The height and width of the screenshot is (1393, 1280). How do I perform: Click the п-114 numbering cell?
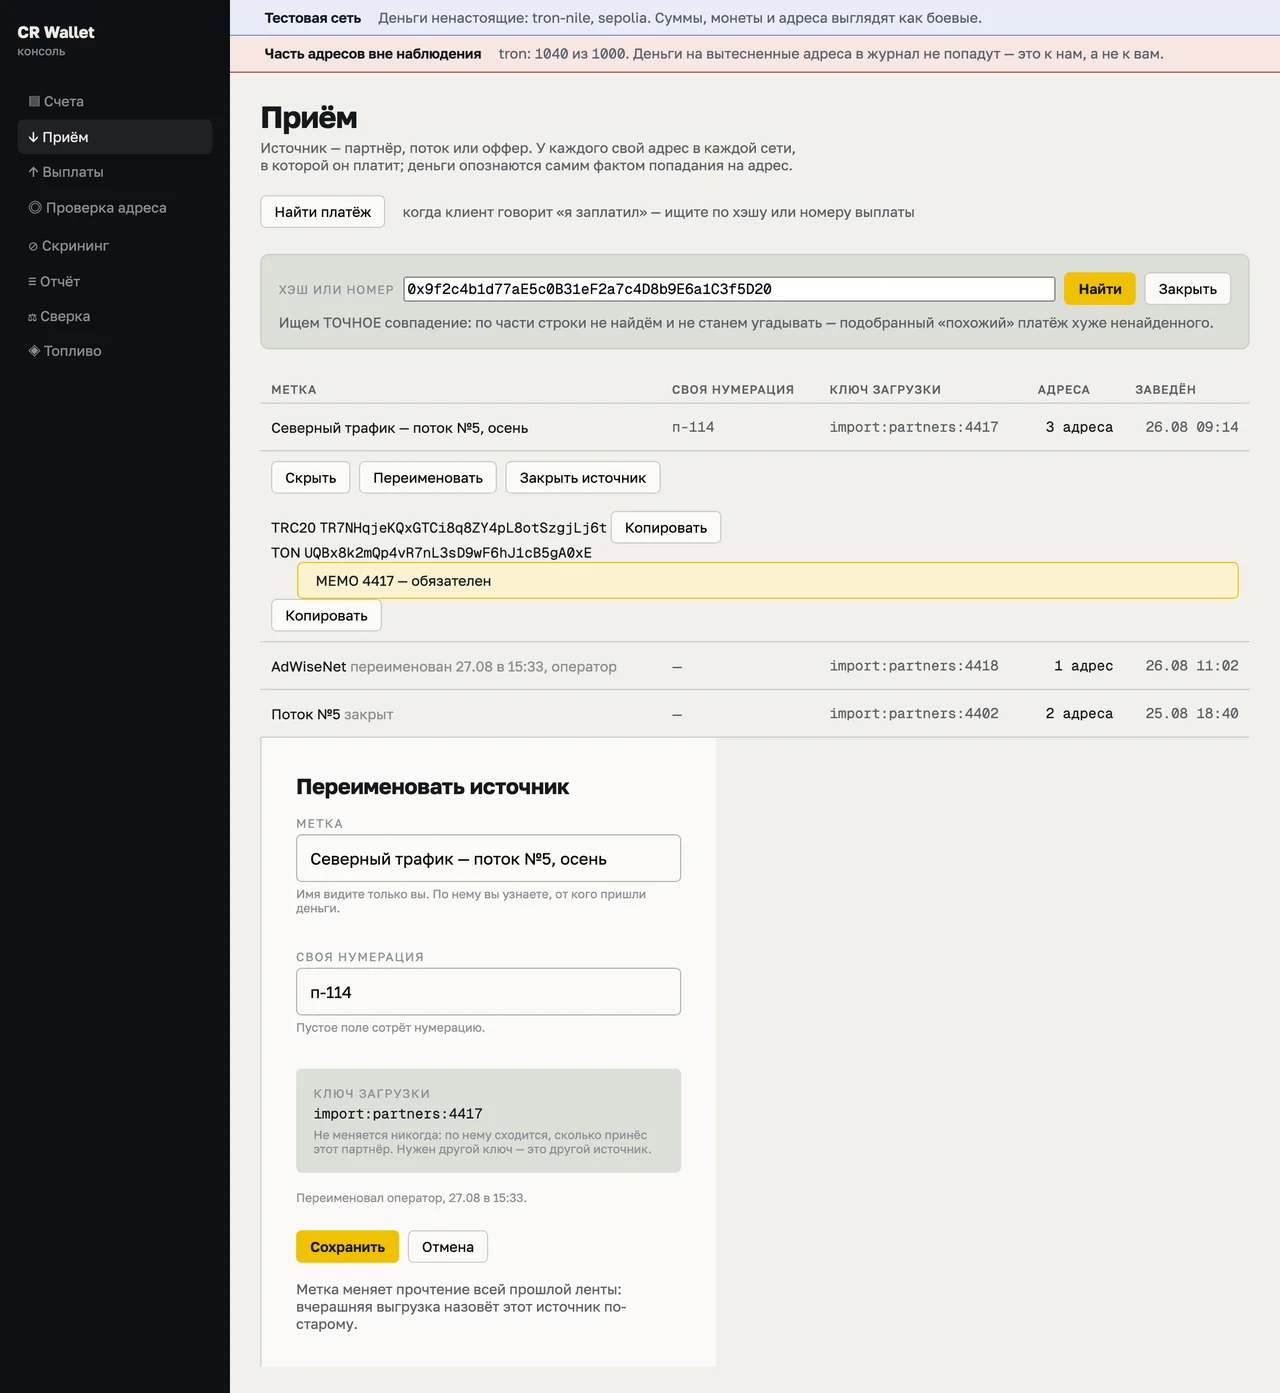point(693,427)
